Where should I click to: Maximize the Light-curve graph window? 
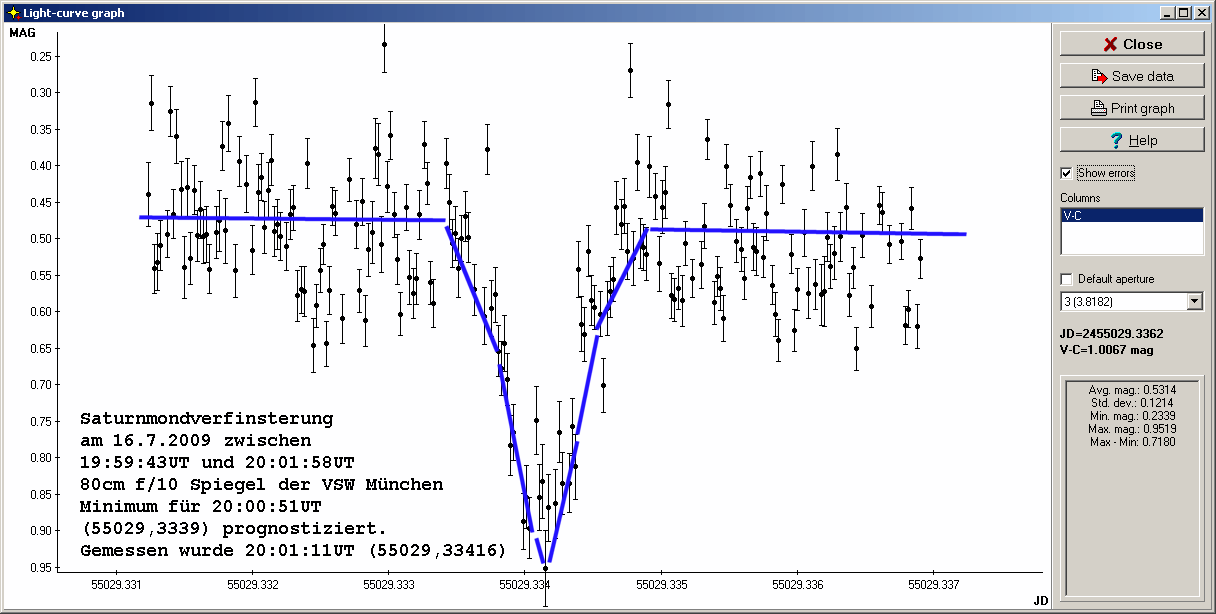(1184, 12)
